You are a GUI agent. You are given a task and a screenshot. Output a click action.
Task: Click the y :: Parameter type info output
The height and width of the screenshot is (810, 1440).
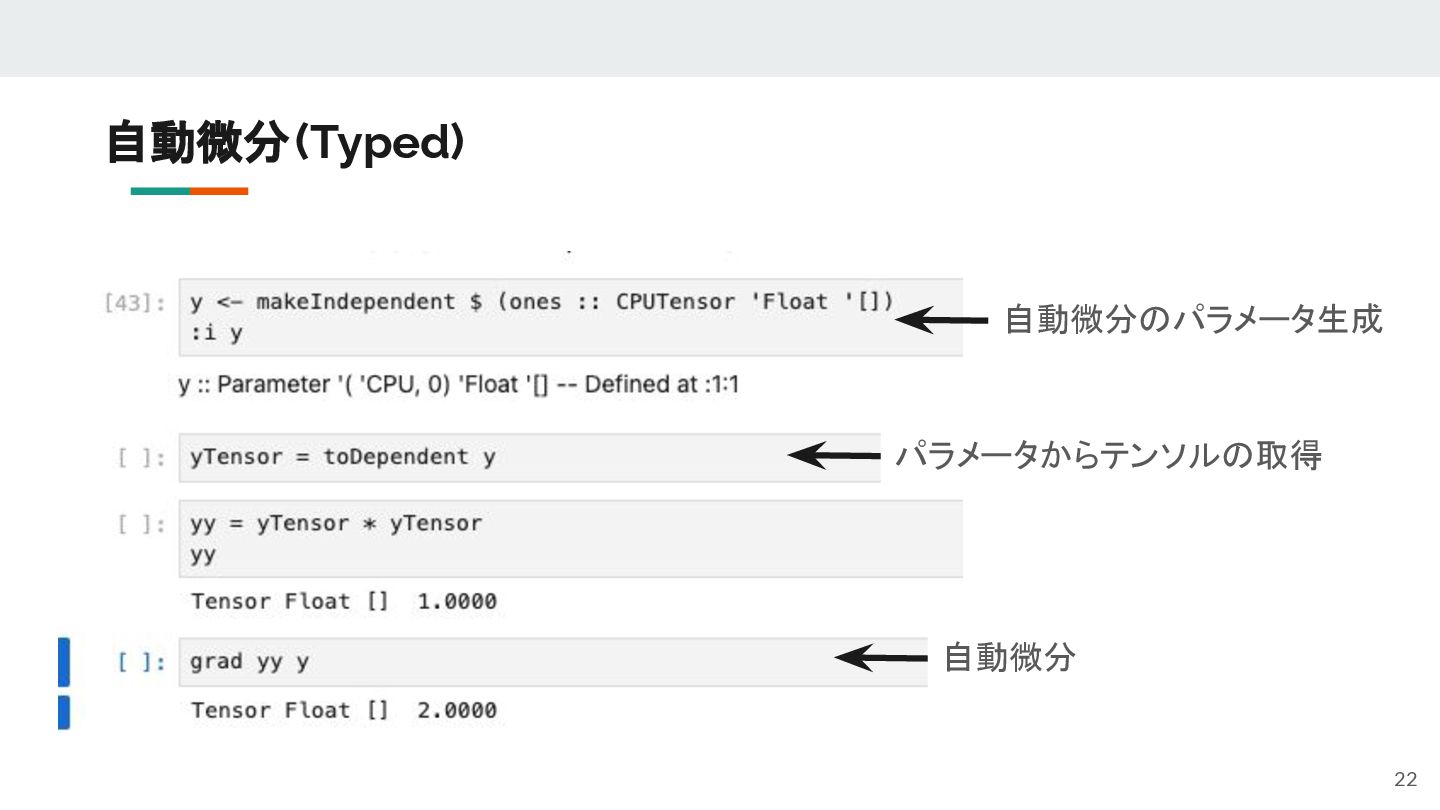pos(459,385)
